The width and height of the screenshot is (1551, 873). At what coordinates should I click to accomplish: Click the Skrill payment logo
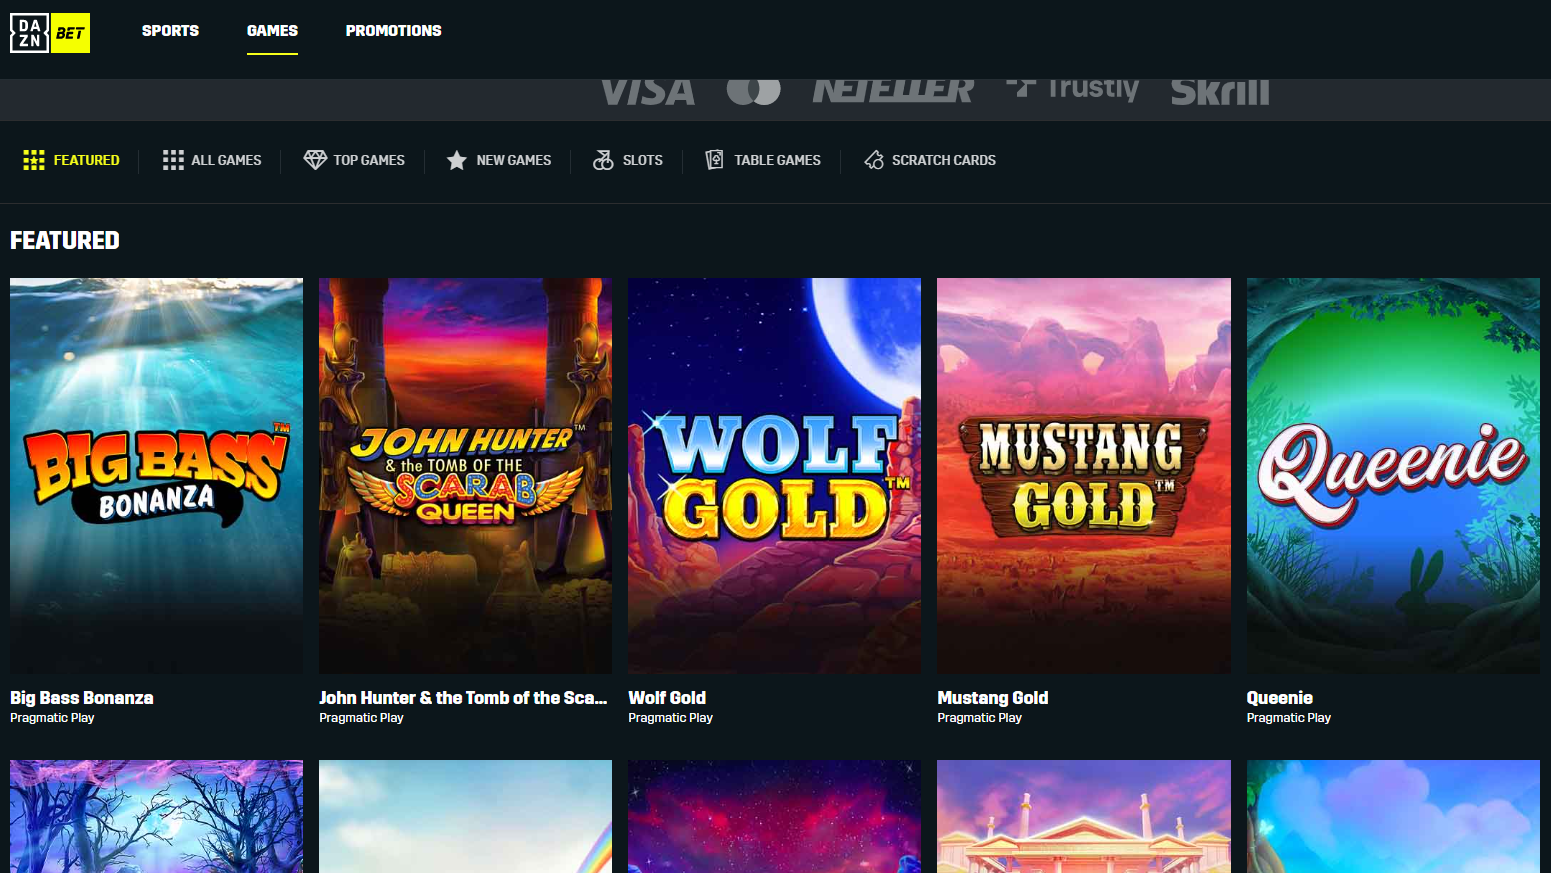[x=1219, y=90]
